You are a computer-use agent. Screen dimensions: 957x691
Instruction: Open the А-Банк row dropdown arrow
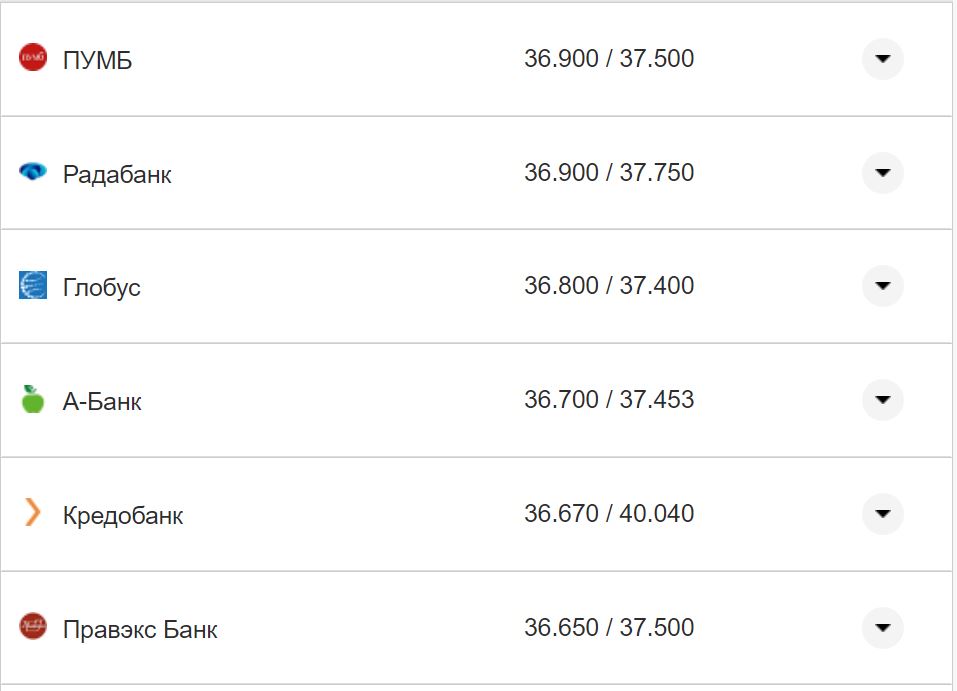882,400
